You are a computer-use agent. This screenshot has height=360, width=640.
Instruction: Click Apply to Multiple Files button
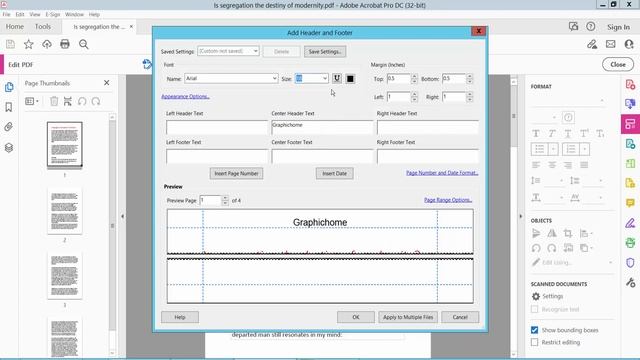pos(408,317)
